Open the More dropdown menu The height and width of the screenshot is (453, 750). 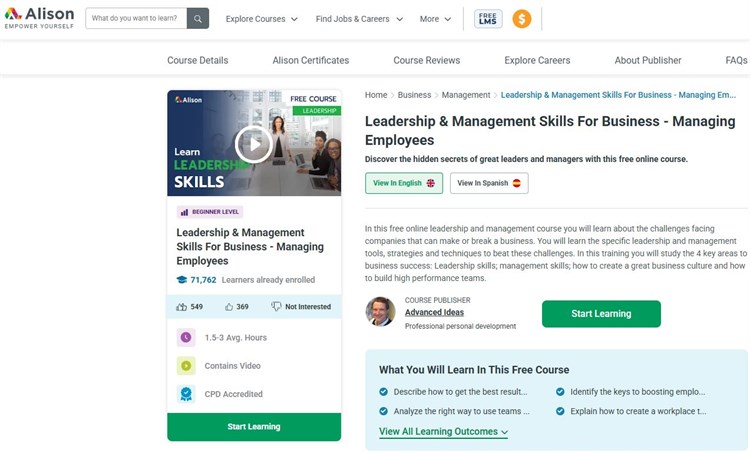tap(435, 19)
